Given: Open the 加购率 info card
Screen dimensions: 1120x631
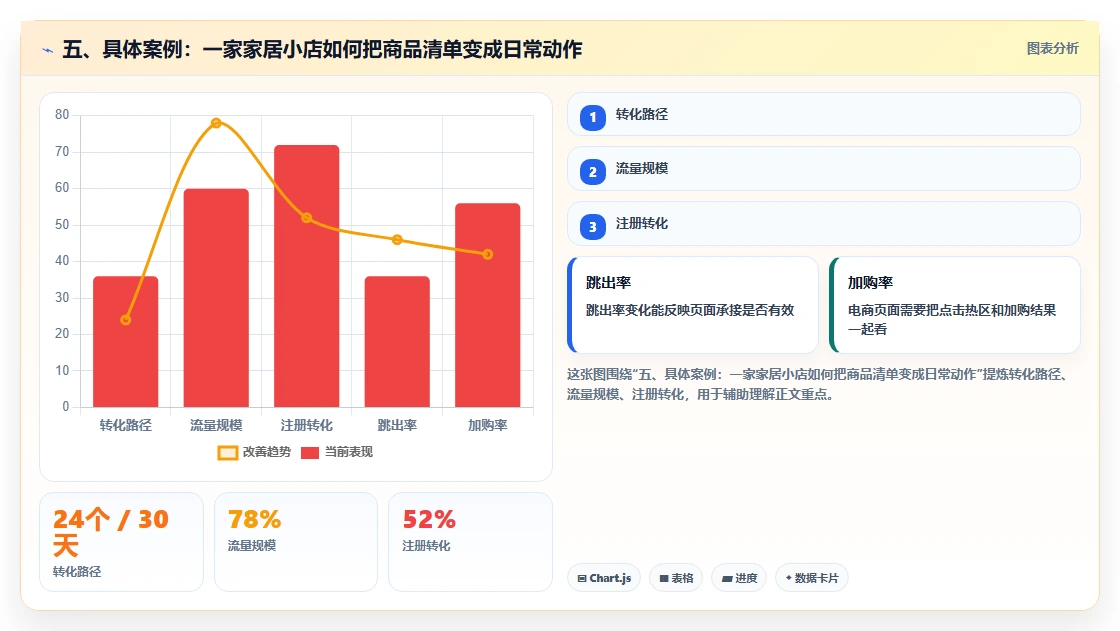Looking at the screenshot, I should click(x=955, y=305).
